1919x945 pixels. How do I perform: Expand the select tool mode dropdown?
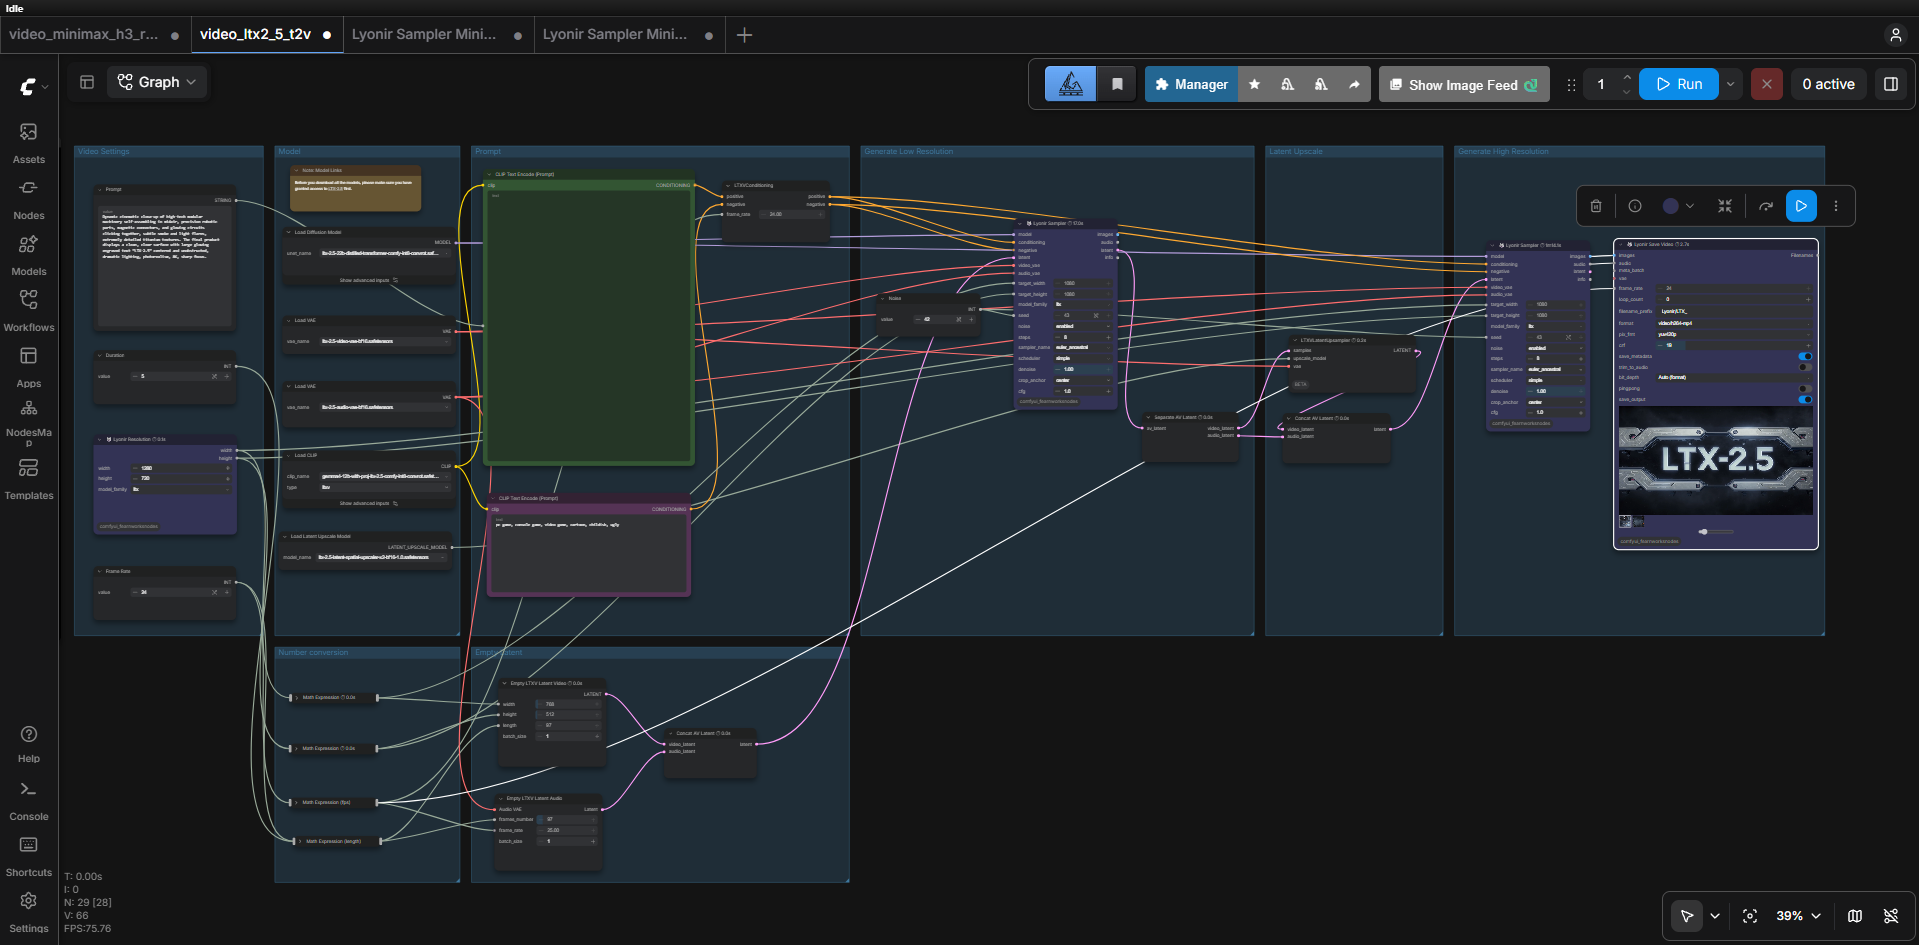(1715, 916)
